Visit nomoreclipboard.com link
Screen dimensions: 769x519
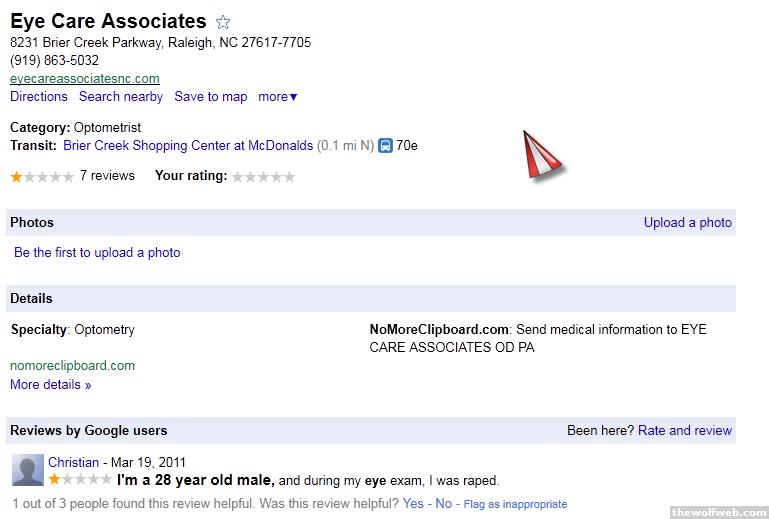72,366
